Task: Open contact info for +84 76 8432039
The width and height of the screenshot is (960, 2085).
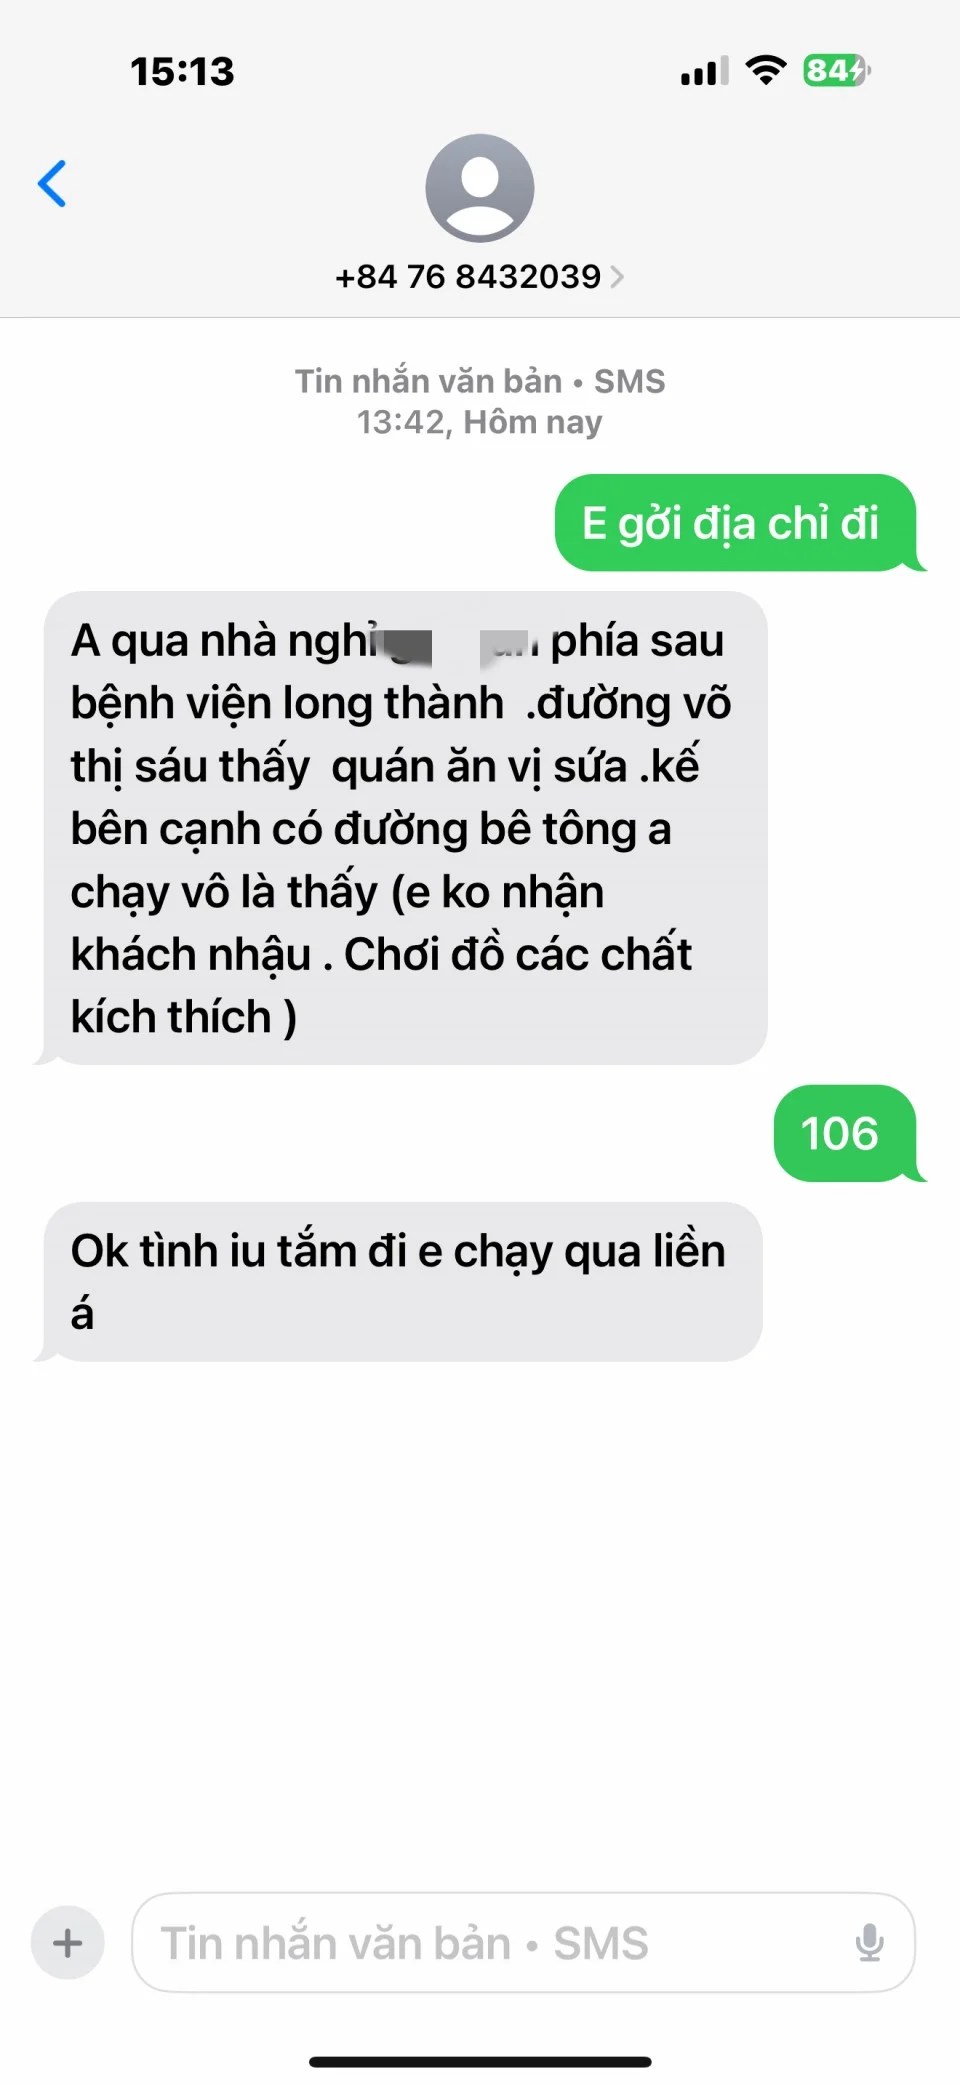Action: click(468, 277)
